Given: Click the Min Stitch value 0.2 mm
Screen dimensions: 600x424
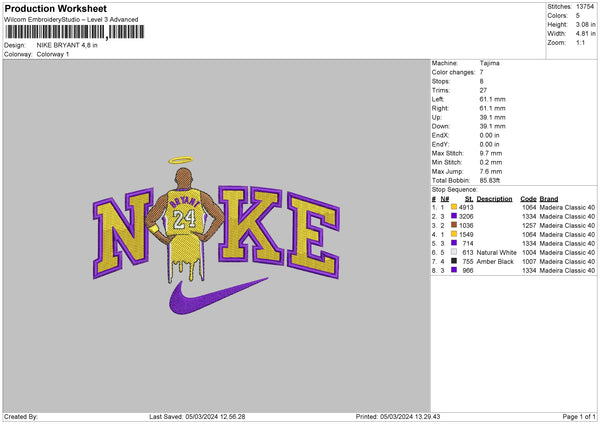Looking at the screenshot, I should [491, 162].
